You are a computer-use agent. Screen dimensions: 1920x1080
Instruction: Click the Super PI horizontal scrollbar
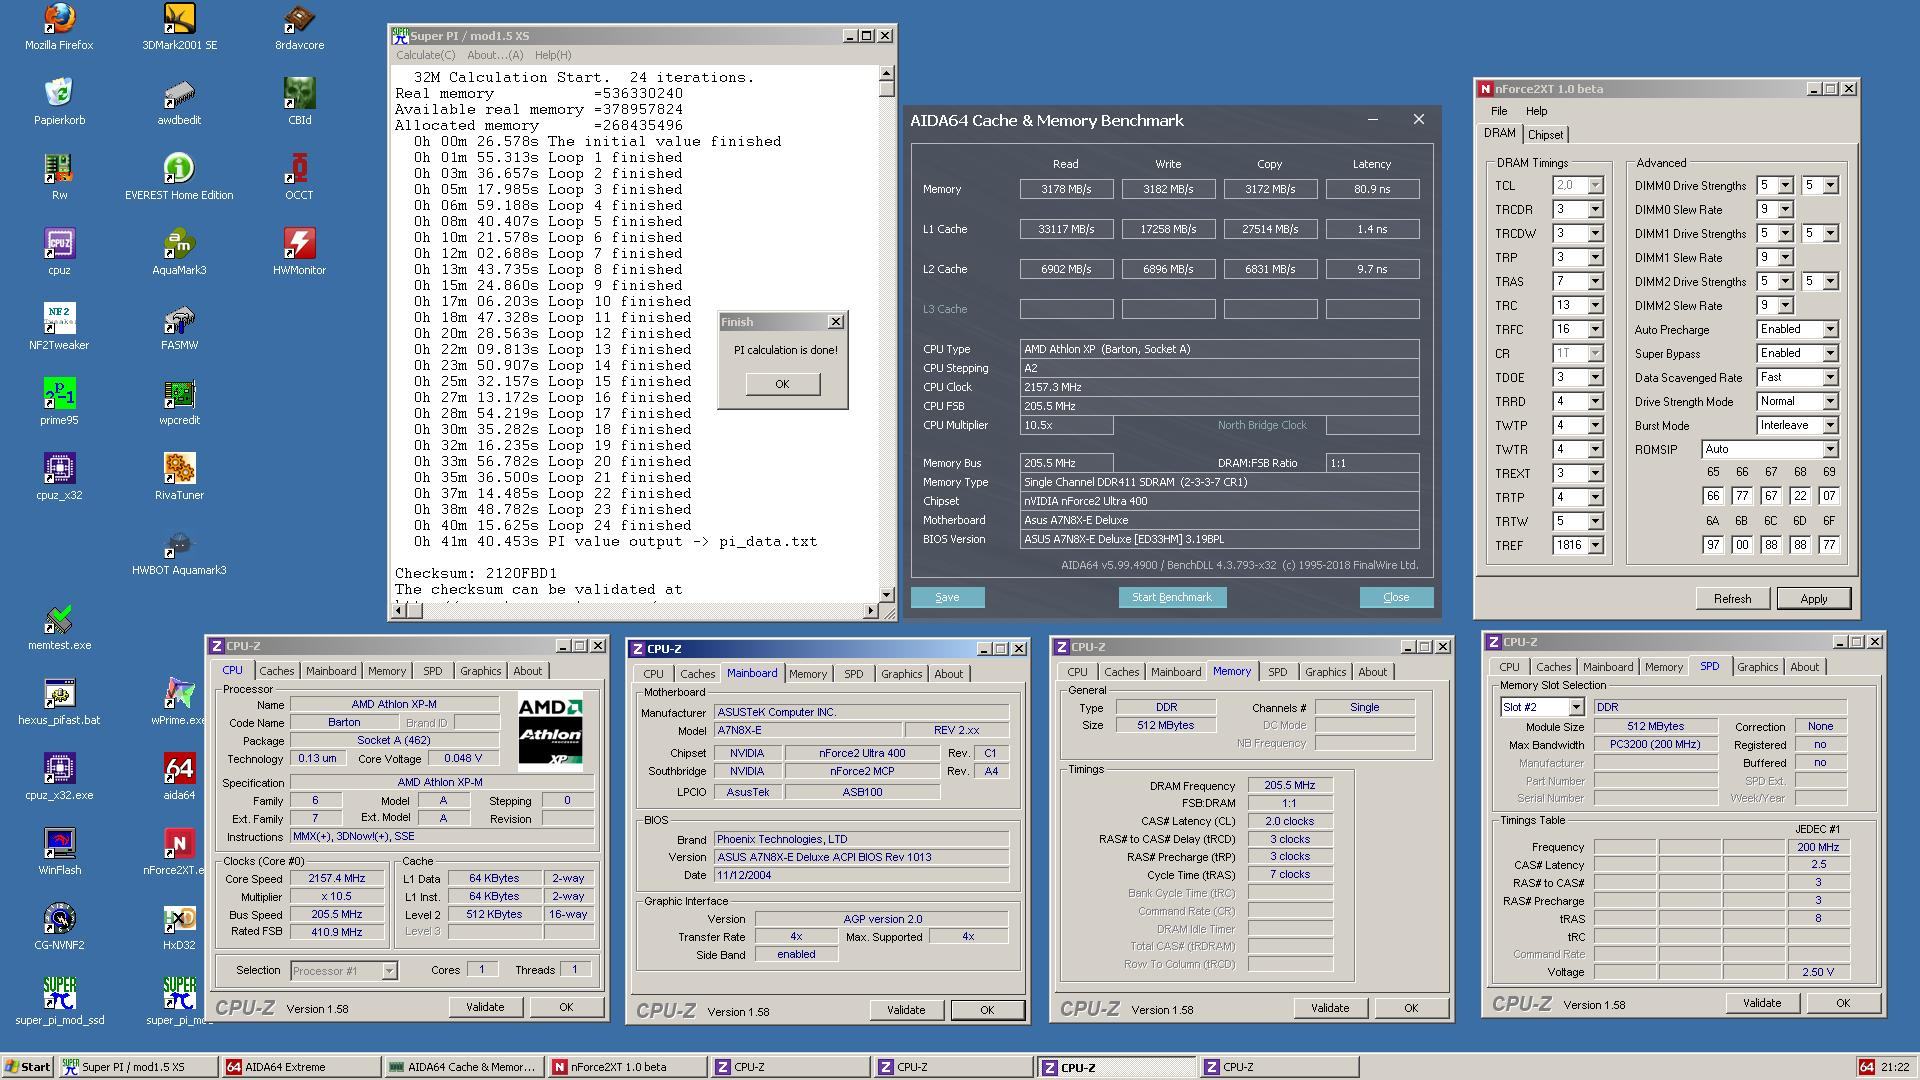pyautogui.click(x=635, y=610)
